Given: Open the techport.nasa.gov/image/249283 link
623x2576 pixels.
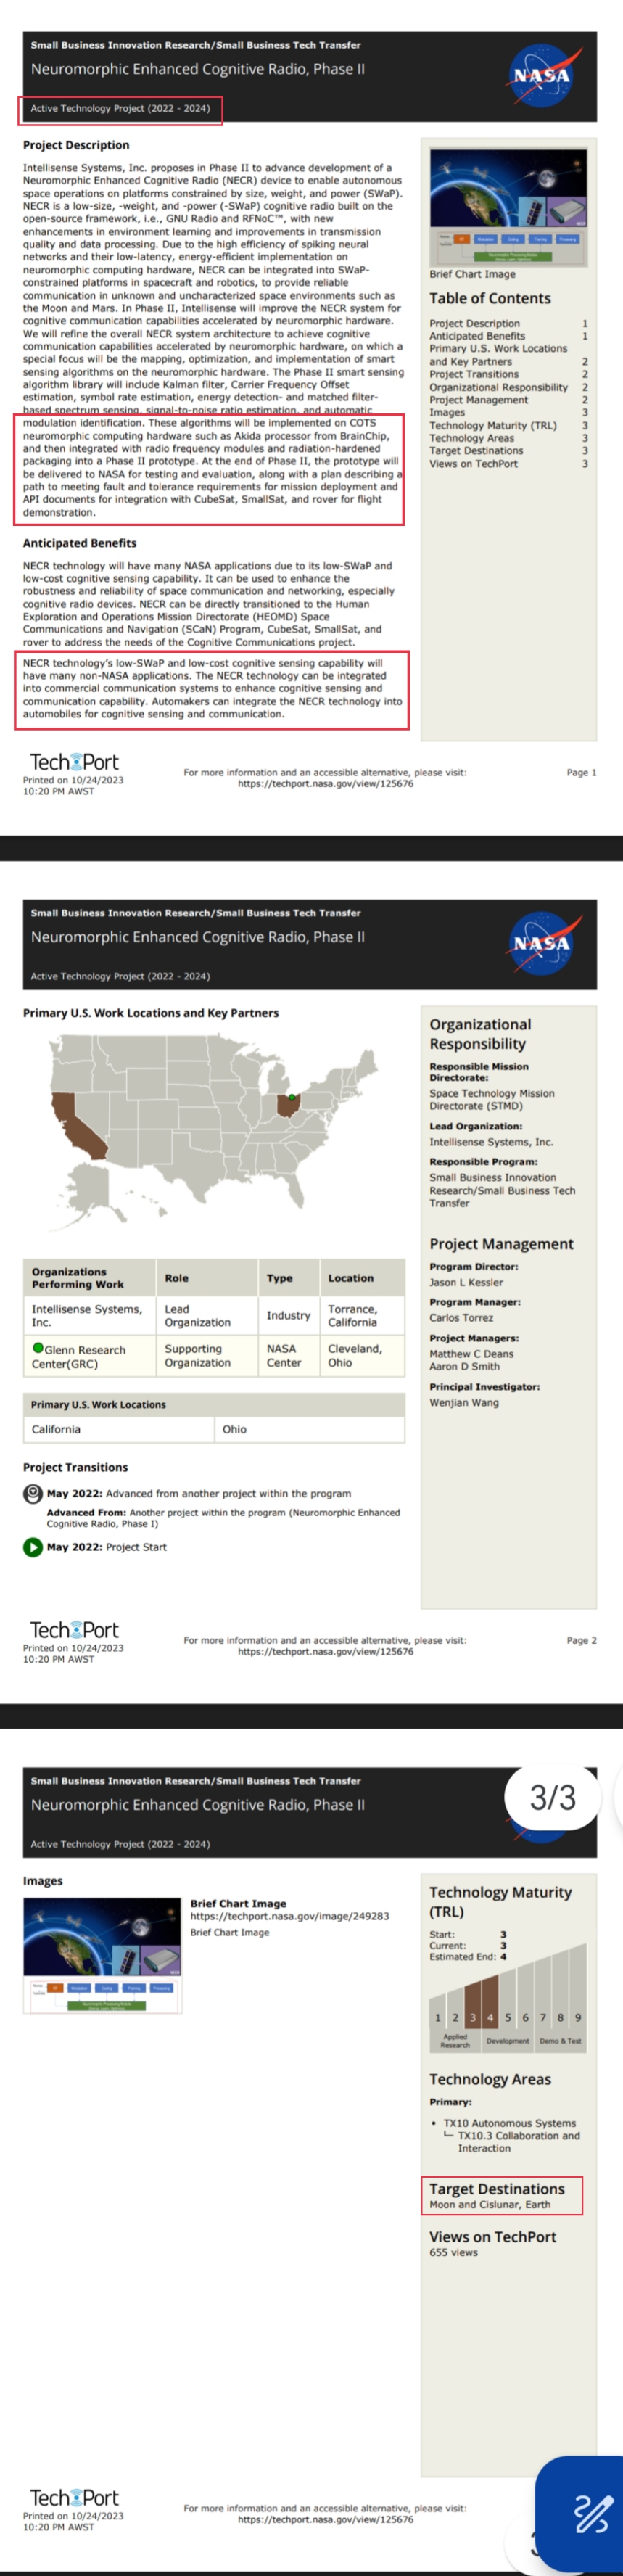Looking at the screenshot, I should 289,1916.
